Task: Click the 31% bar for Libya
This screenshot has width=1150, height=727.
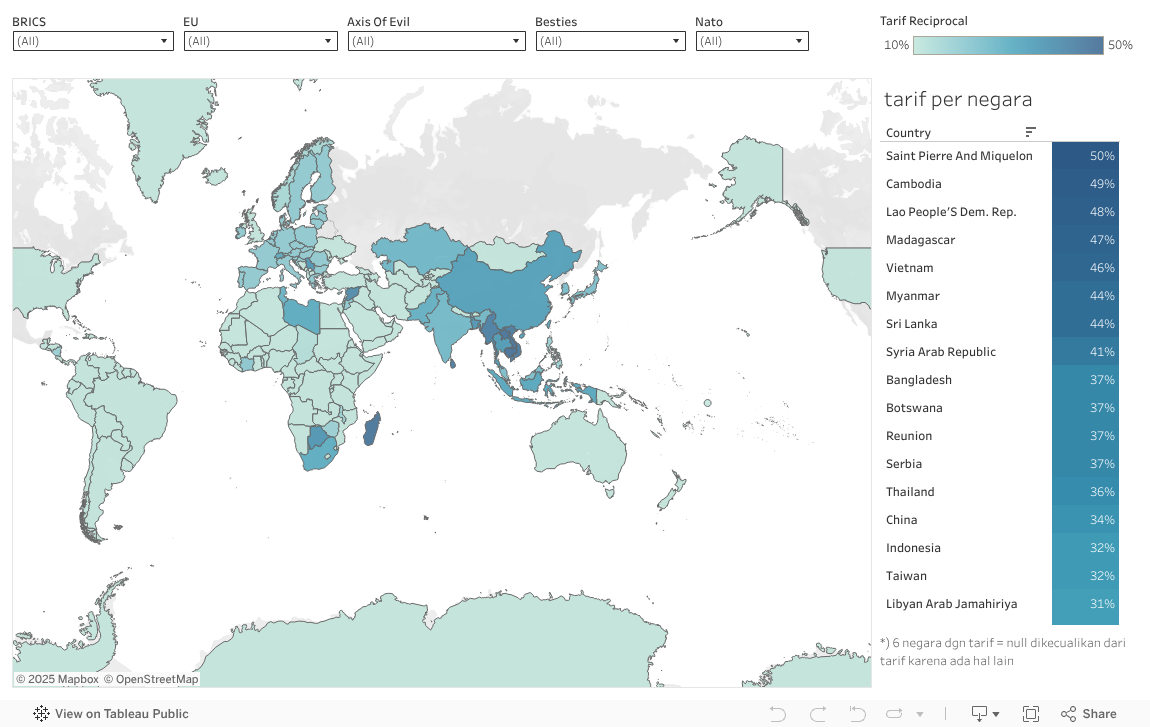Action: (1085, 604)
